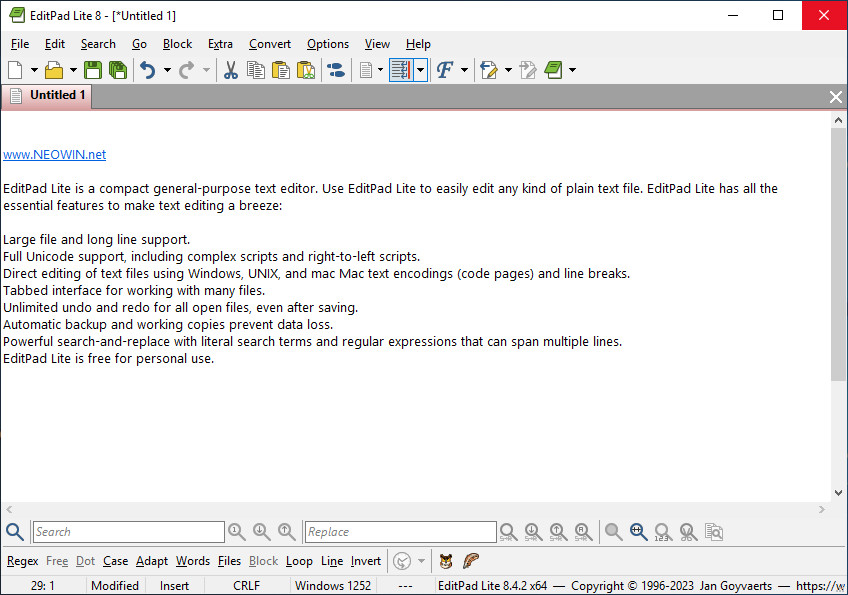Image resolution: width=848 pixels, height=595 pixels.
Task: Enable whole Words search option
Action: [192, 561]
